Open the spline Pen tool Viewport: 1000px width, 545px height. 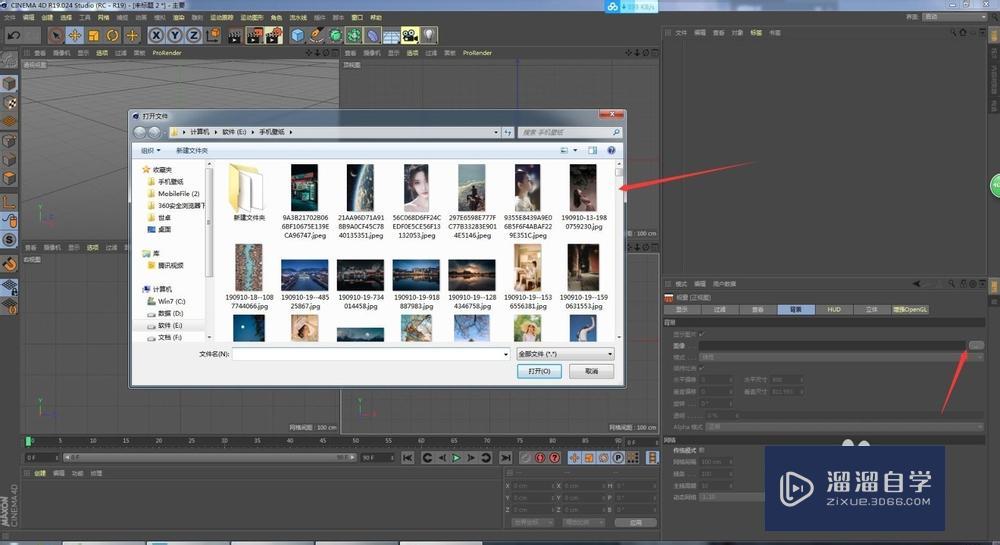click(317, 35)
